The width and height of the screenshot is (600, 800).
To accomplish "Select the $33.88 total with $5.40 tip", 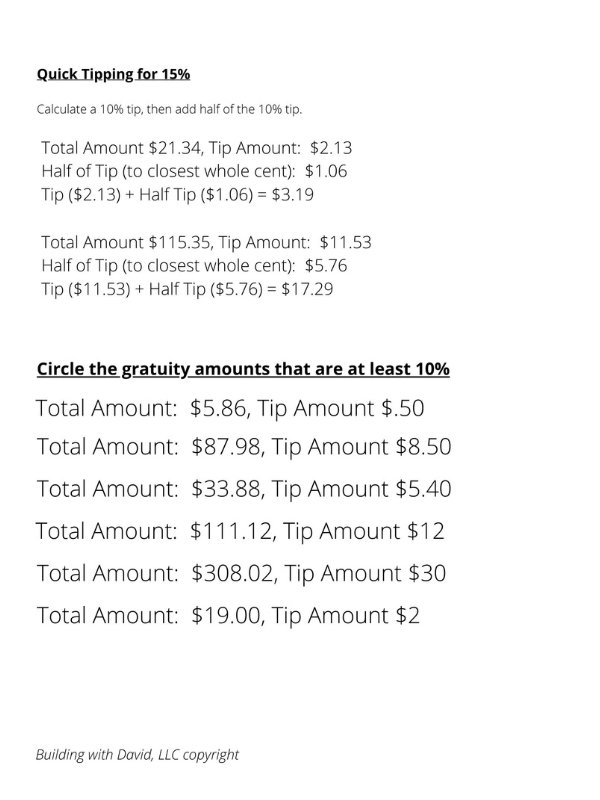I will [x=244, y=489].
